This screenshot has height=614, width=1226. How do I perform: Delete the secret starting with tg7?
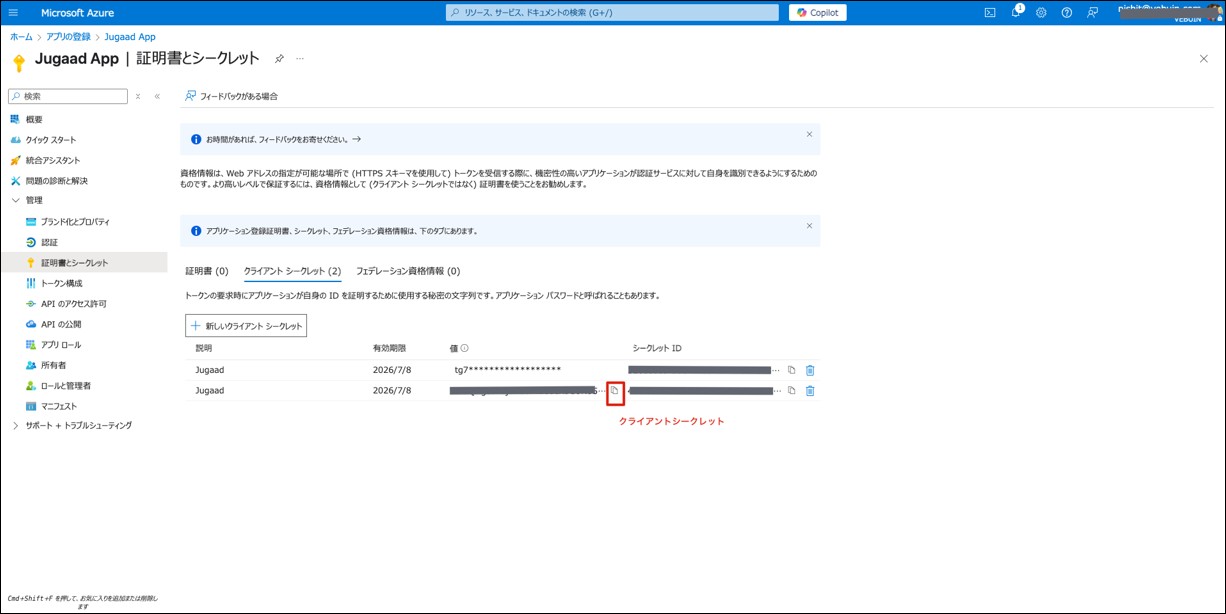tap(810, 370)
